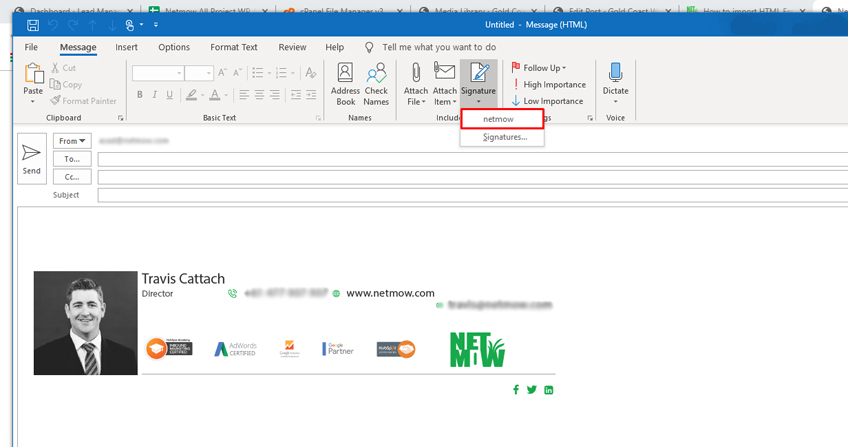Screen dimensions: 848x447
Task: Align text left
Action: click(244, 95)
